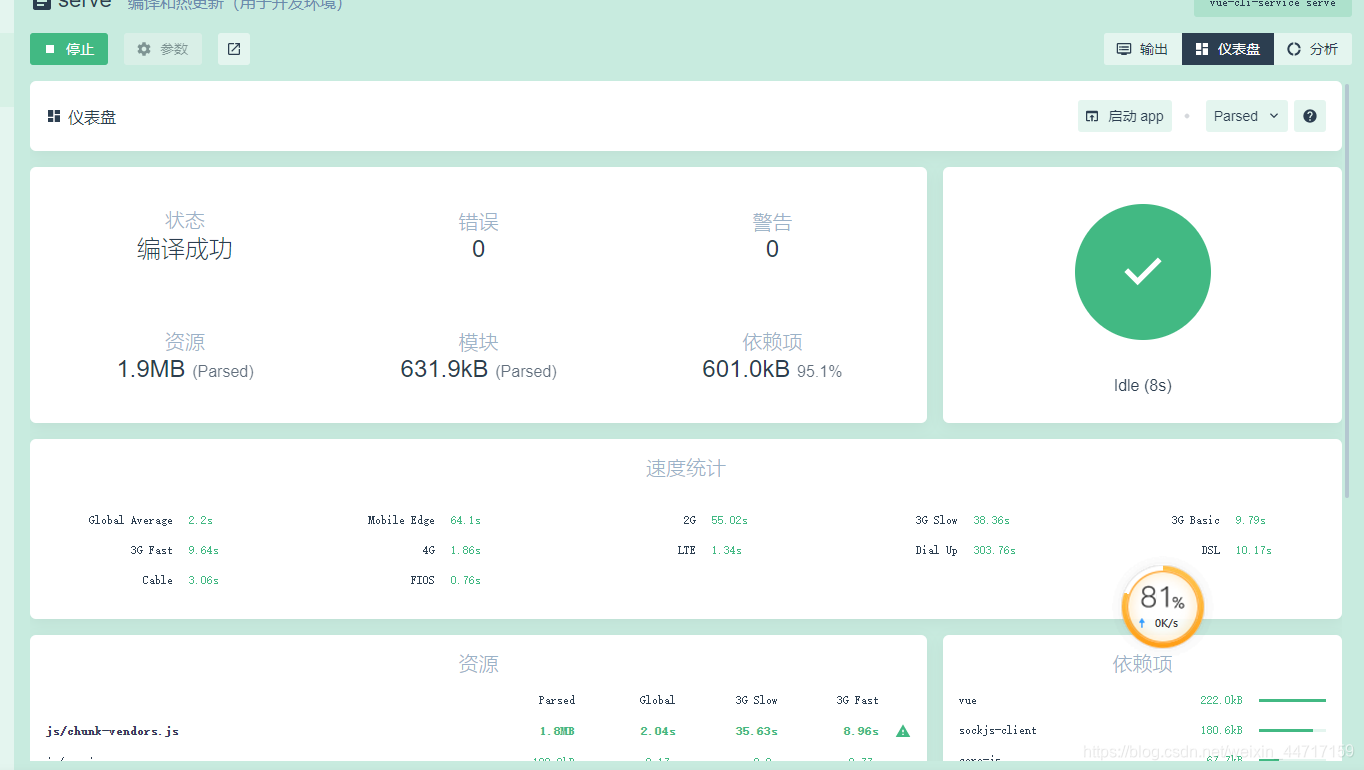Screen dimensions: 1364x770
Task: Click the Global Average 2.2s speed stat
Action: pyautogui.click(x=150, y=520)
